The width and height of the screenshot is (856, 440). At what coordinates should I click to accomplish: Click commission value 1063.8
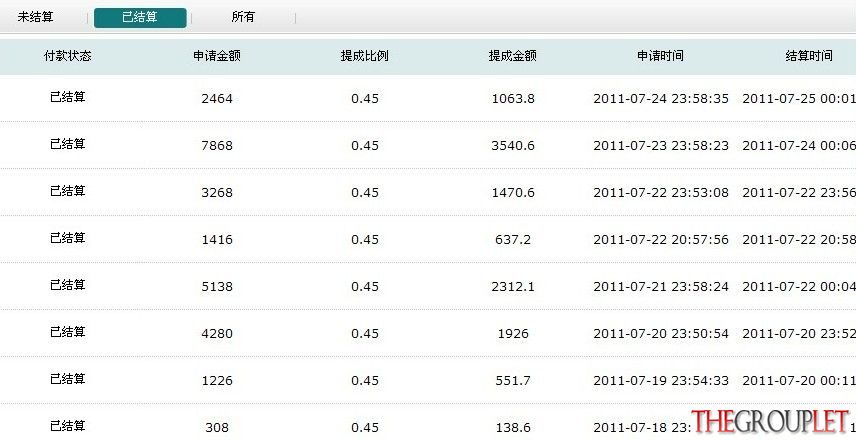point(513,99)
